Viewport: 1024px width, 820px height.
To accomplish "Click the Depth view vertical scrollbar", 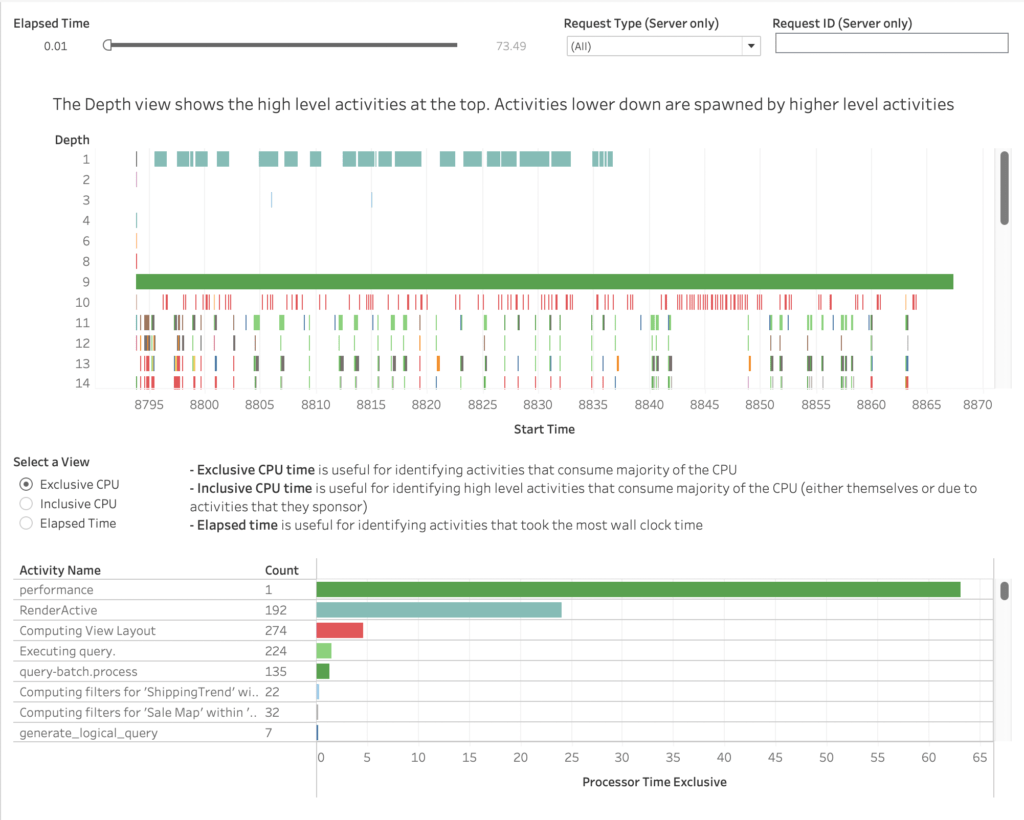I will pyautogui.click(x=1004, y=187).
